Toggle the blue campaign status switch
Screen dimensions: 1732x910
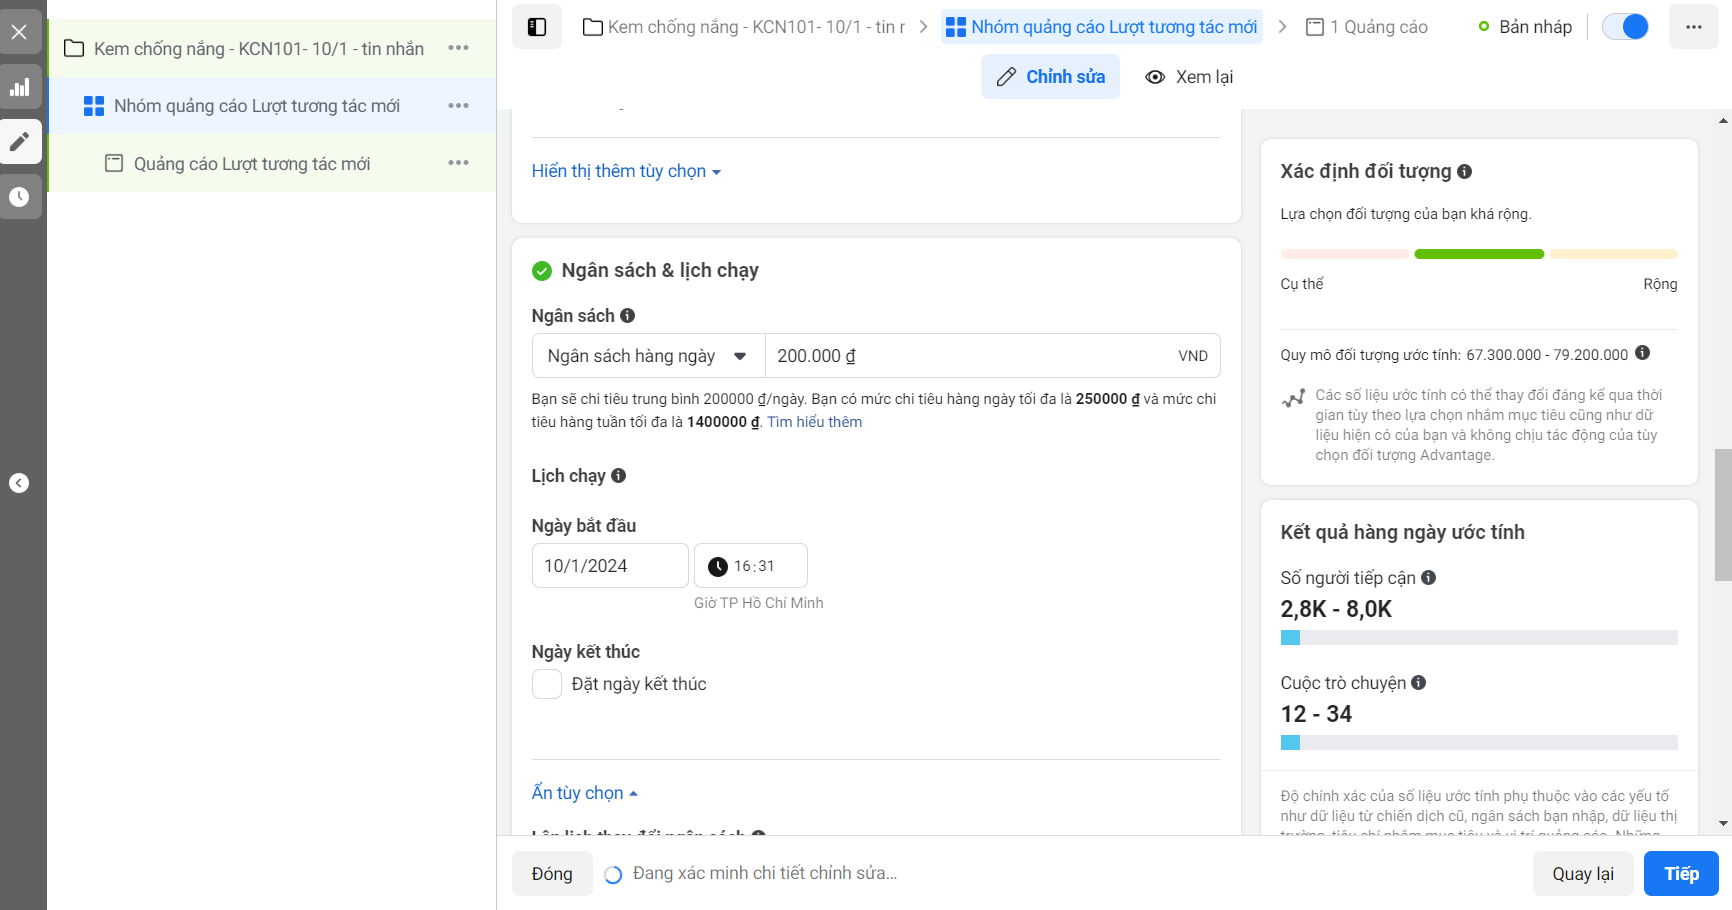tap(1625, 27)
